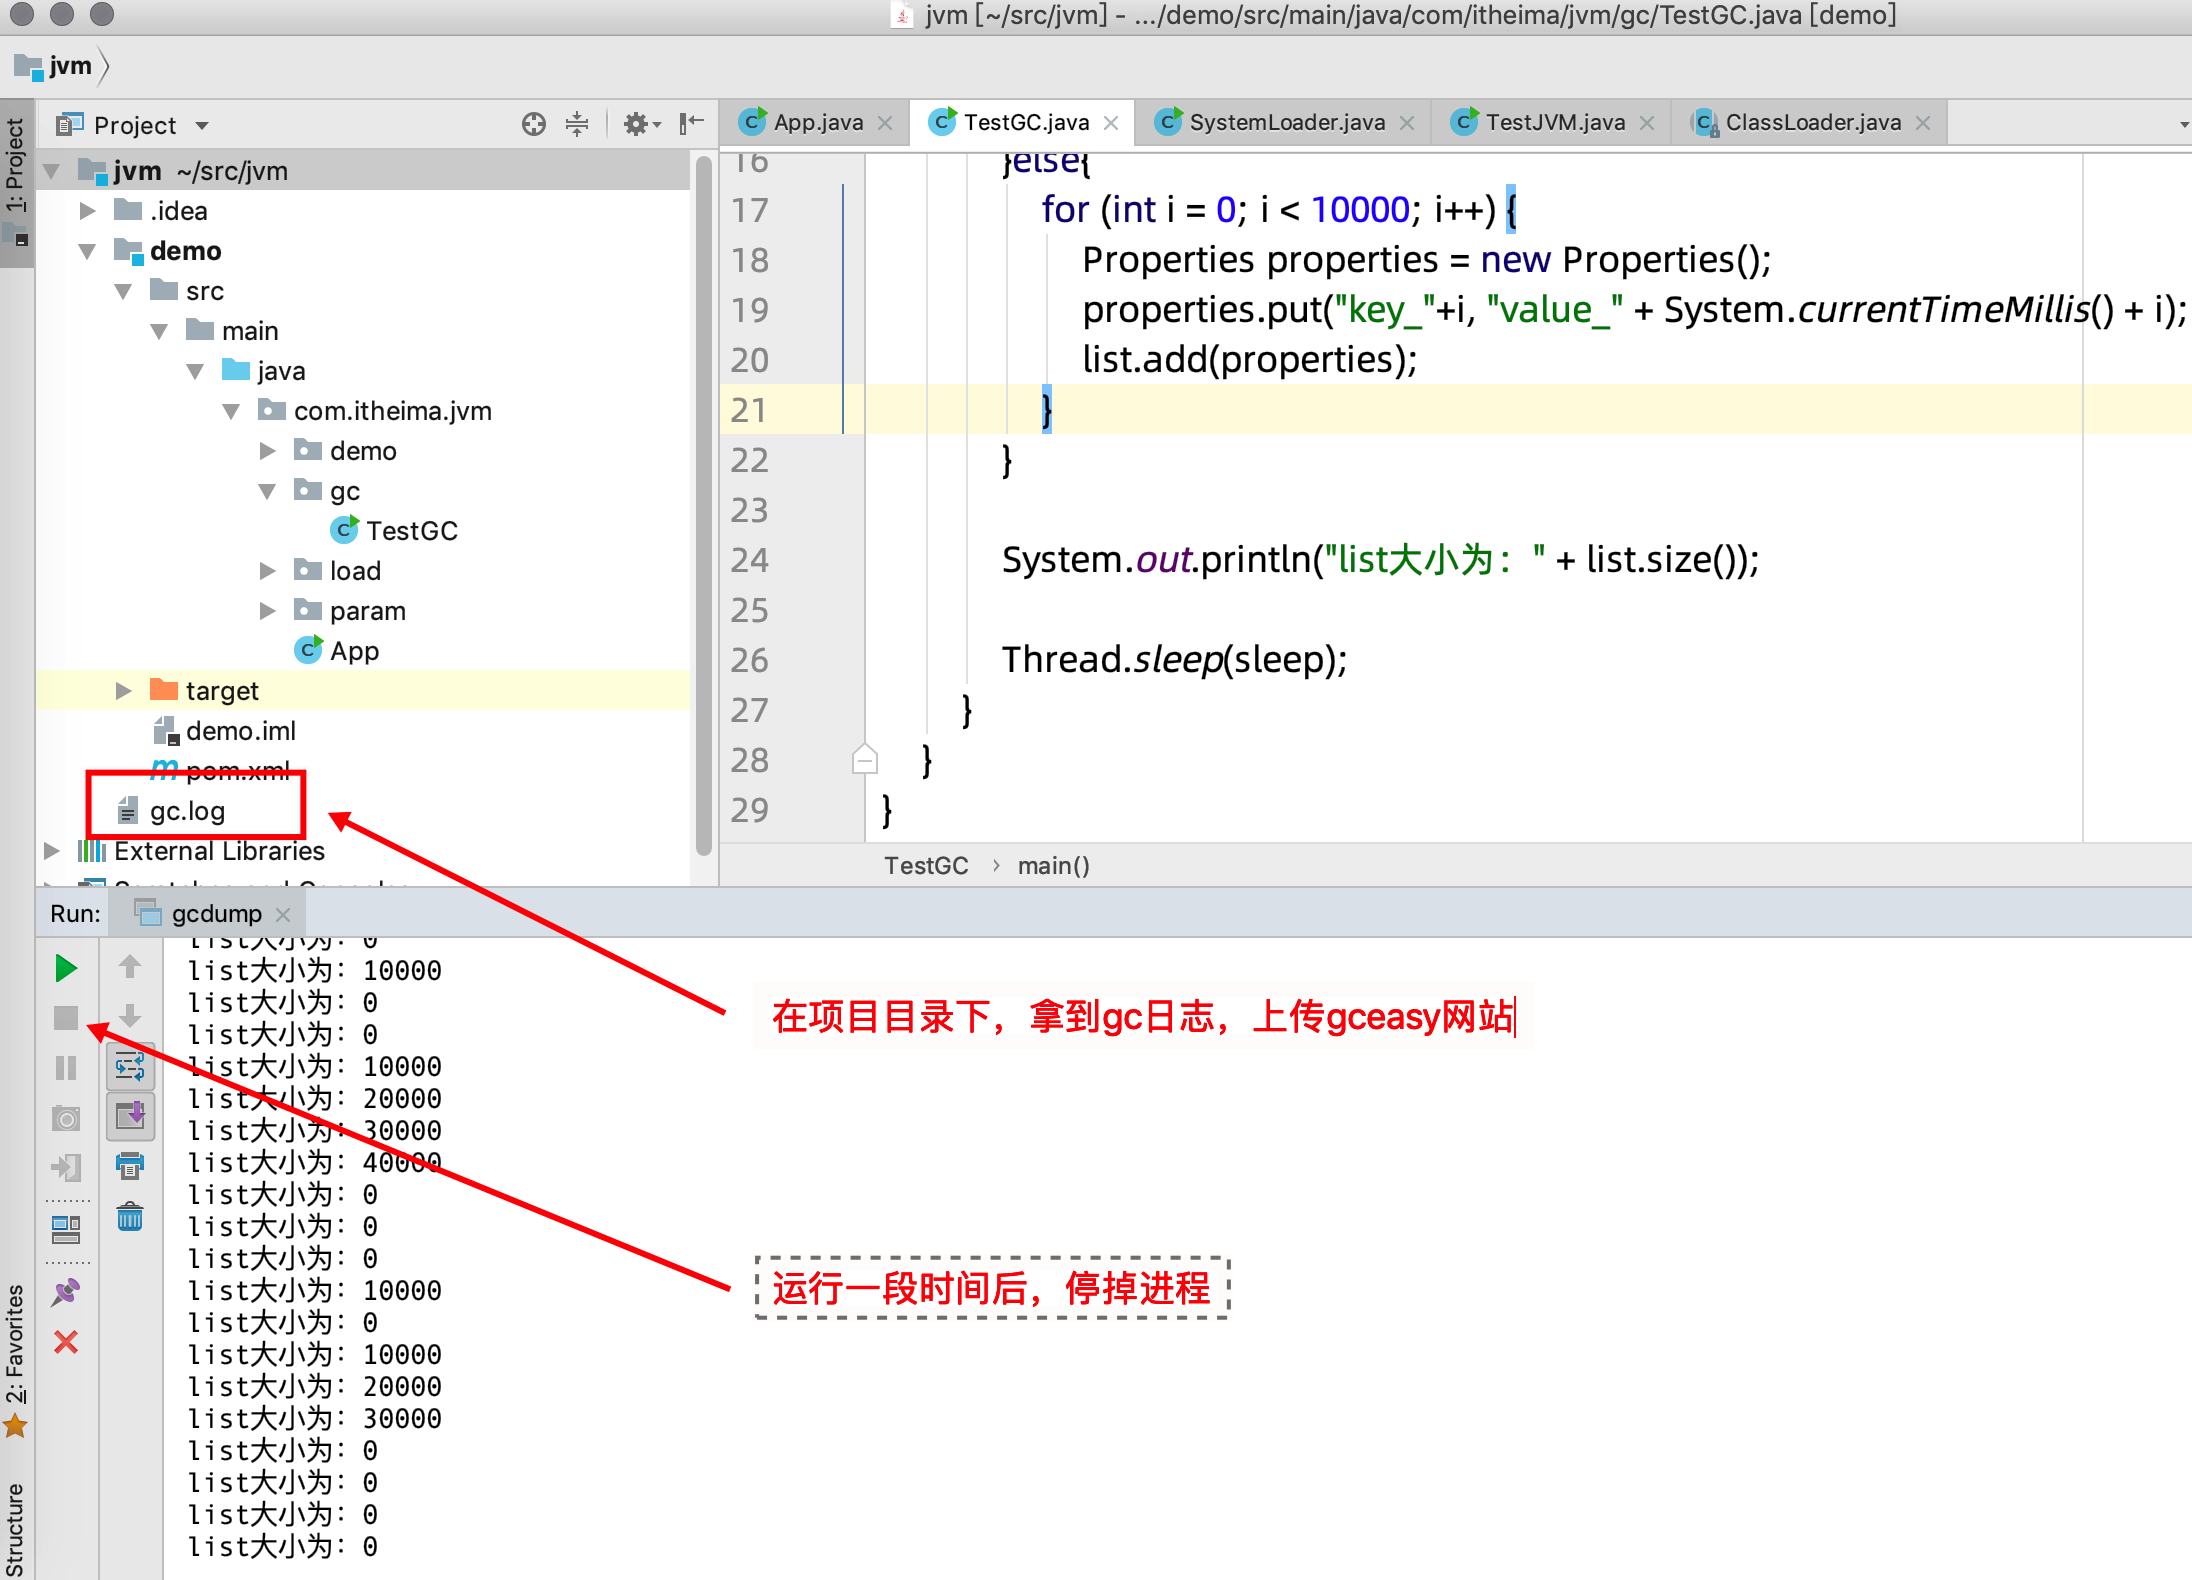Collapse the gc package node
Screen dimensions: 2192x1580
tap(267, 491)
